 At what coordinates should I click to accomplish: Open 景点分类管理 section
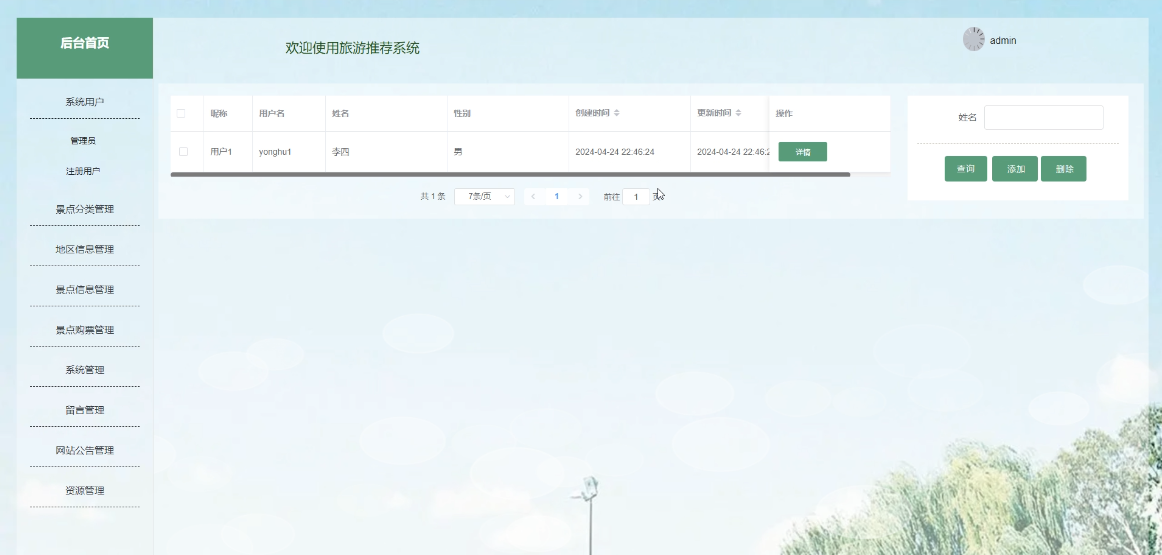84,210
